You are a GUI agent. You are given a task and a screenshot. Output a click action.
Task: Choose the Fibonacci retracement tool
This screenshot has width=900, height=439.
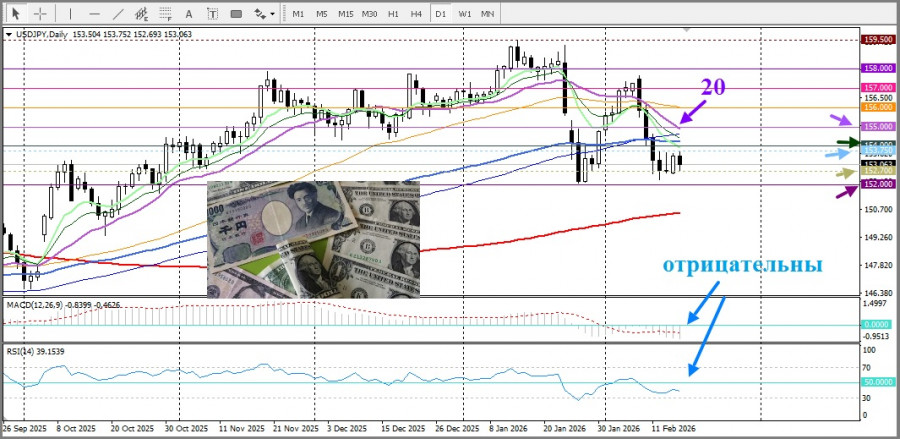pos(165,13)
